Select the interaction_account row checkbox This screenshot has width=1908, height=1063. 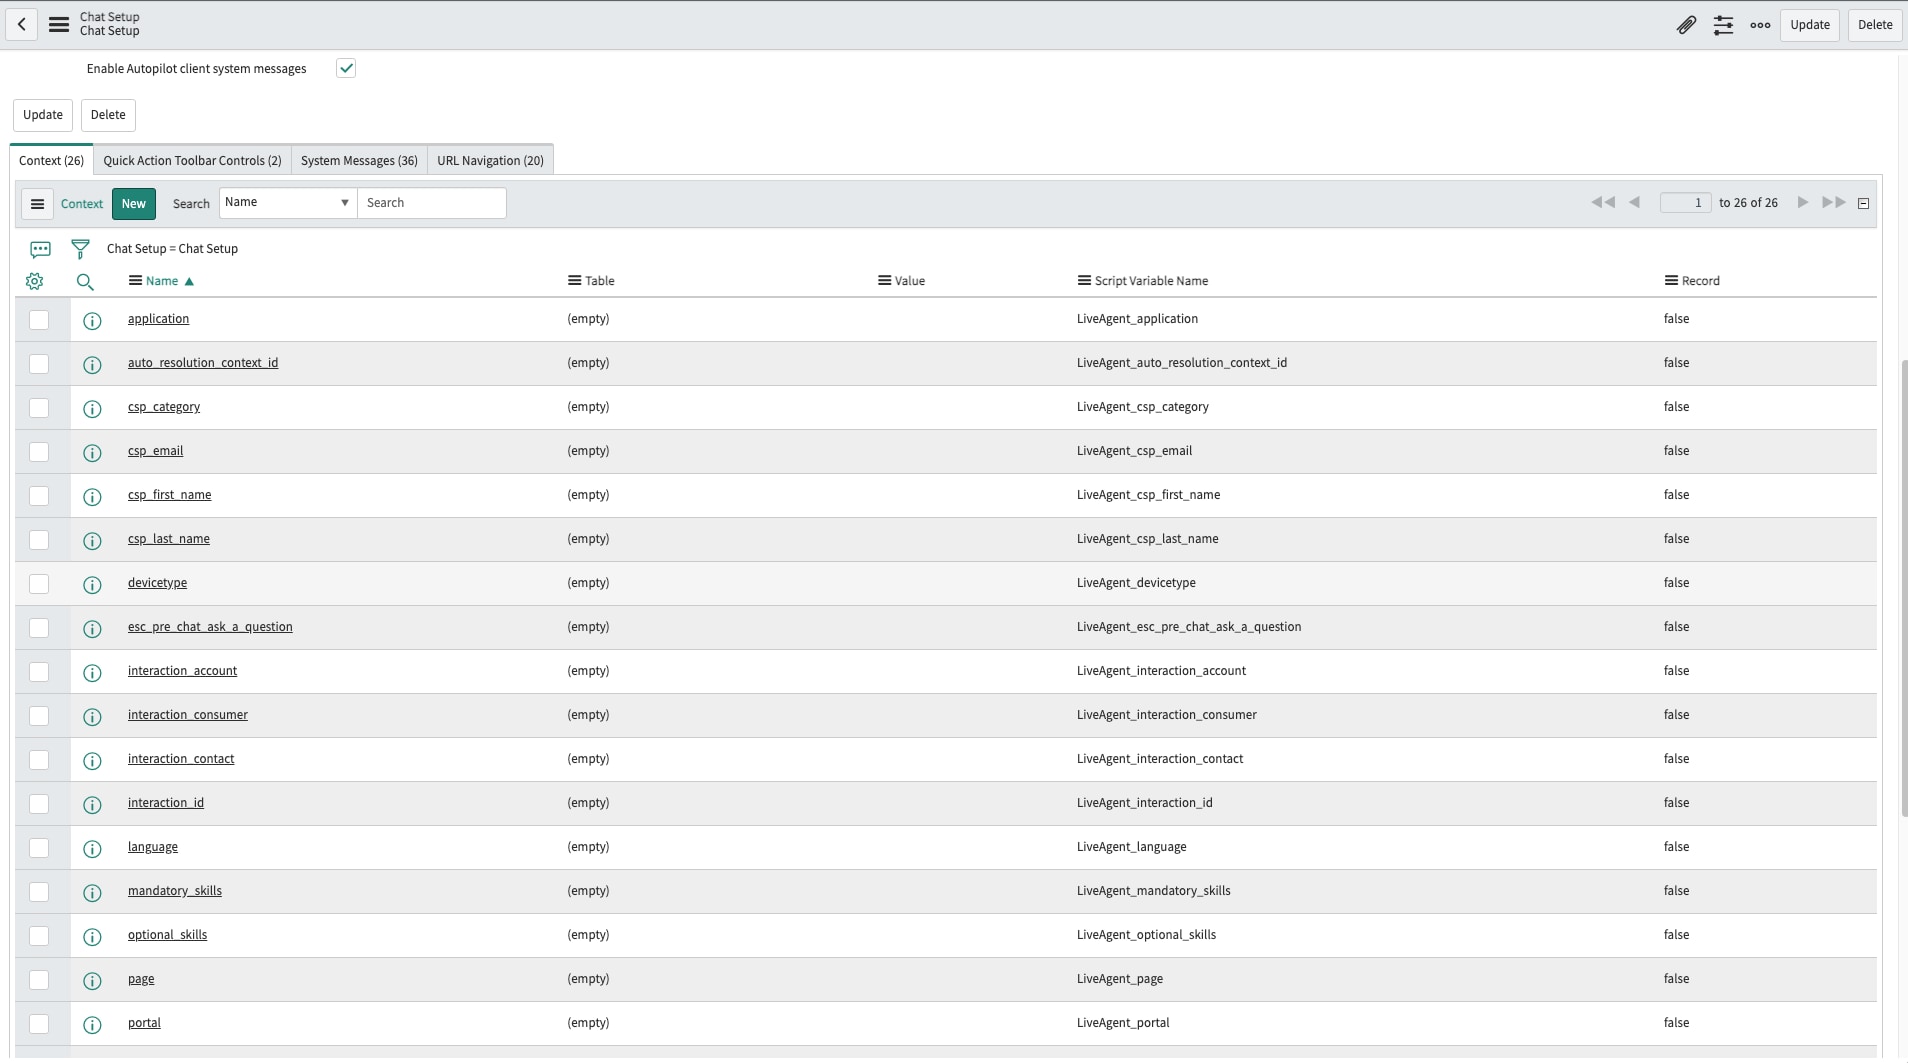[39, 672]
